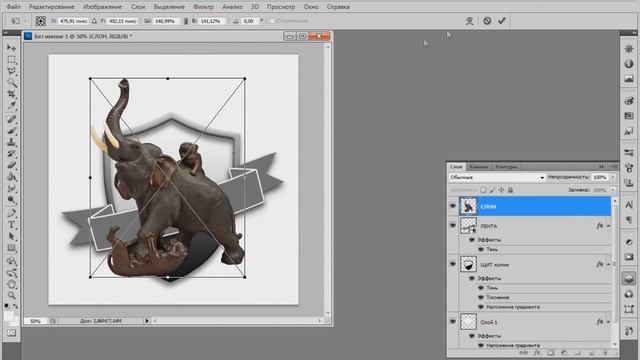Hide the ЛЕНТА layer
The image size is (640, 360).
[x=453, y=225]
